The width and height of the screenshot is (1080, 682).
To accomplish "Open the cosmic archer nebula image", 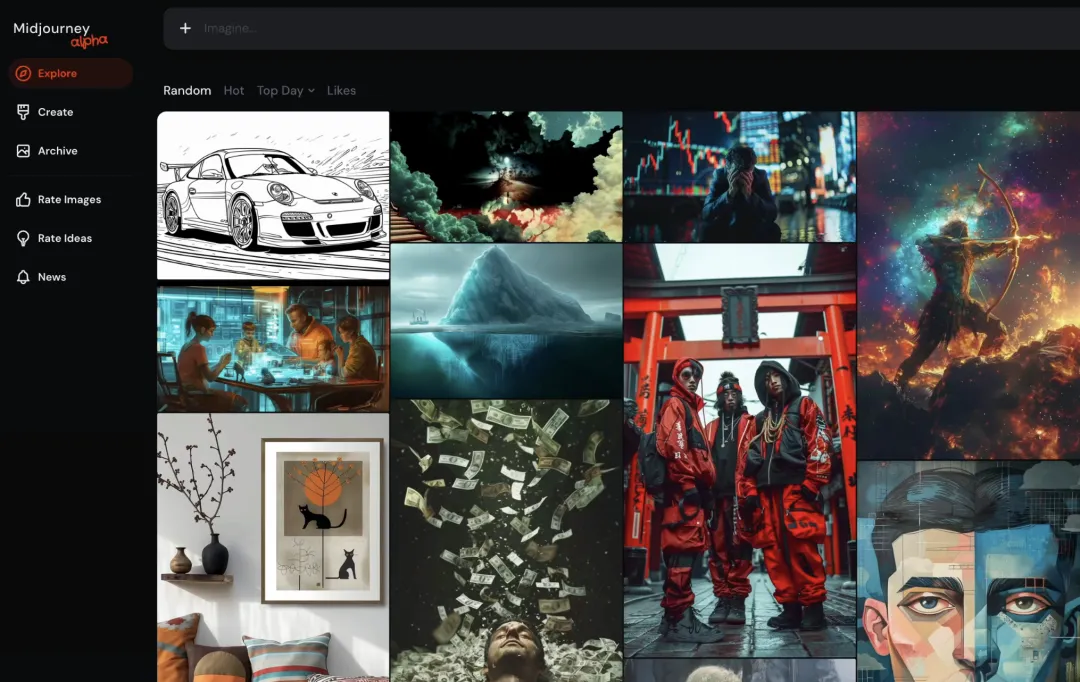I will pyautogui.click(x=968, y=285).
